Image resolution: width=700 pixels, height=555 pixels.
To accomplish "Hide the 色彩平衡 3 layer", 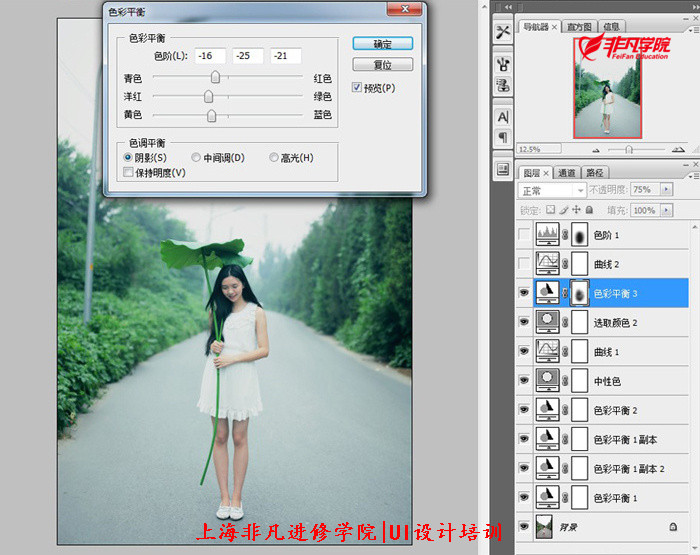I will pyautogui.click(x=524, y=292).
